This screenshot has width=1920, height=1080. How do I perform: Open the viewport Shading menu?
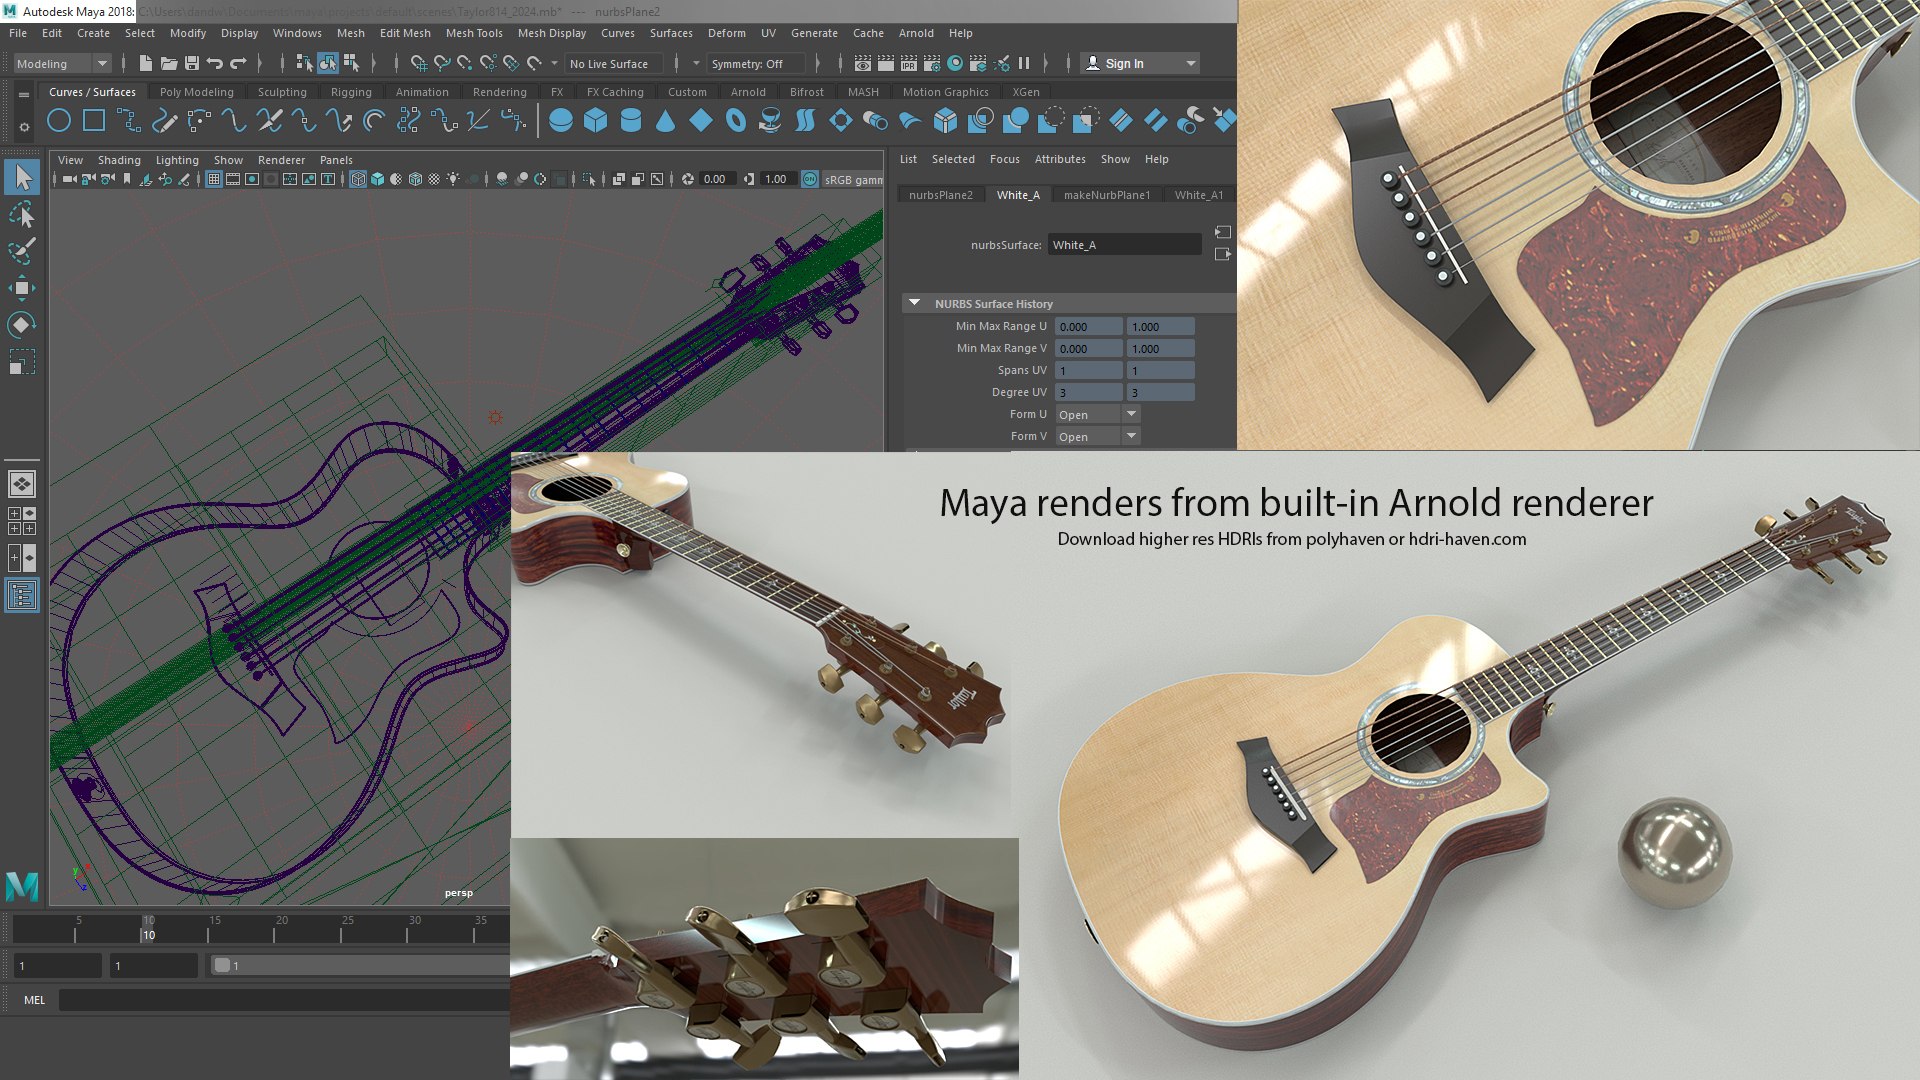[x=119, y=160]
